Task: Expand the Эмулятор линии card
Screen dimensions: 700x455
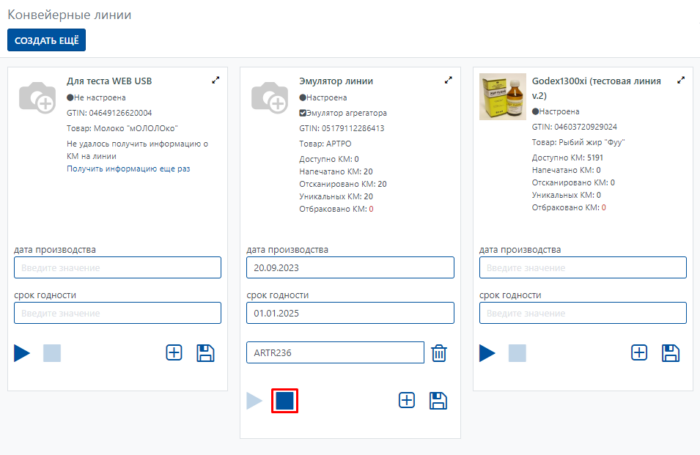Action: click(x=449, y=80)
